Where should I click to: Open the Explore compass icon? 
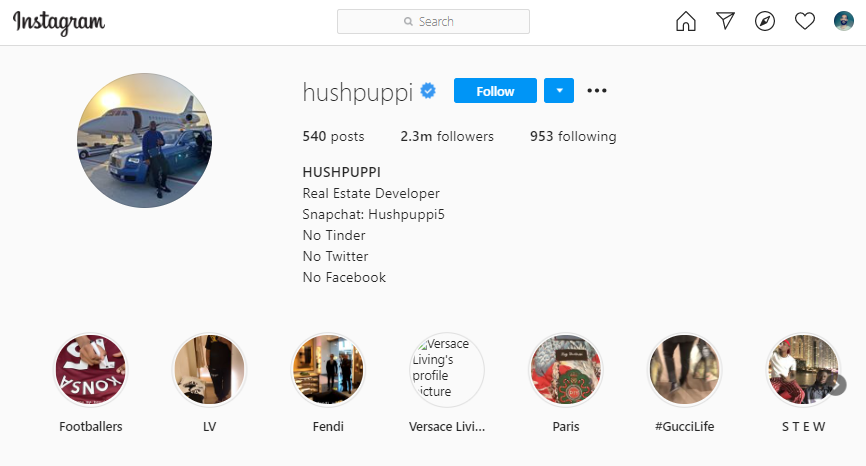pos(765,22)
